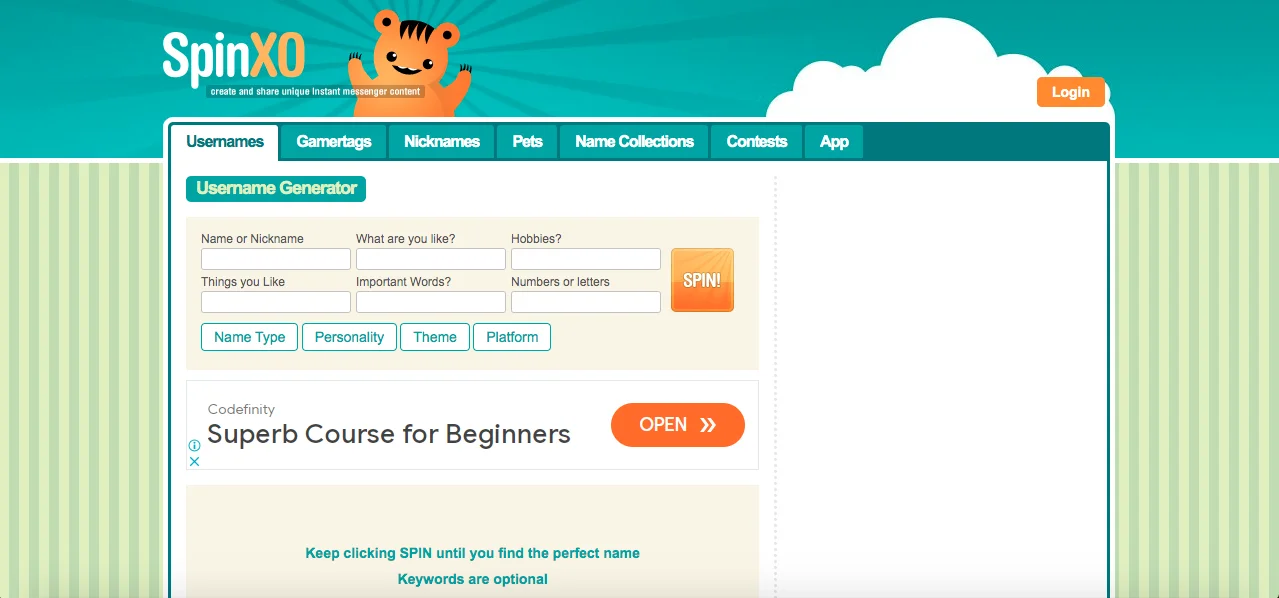The height and width of the screenshot is (598, 1279).
Task: Click the Hobbies input field
Action: click(586, 259)
